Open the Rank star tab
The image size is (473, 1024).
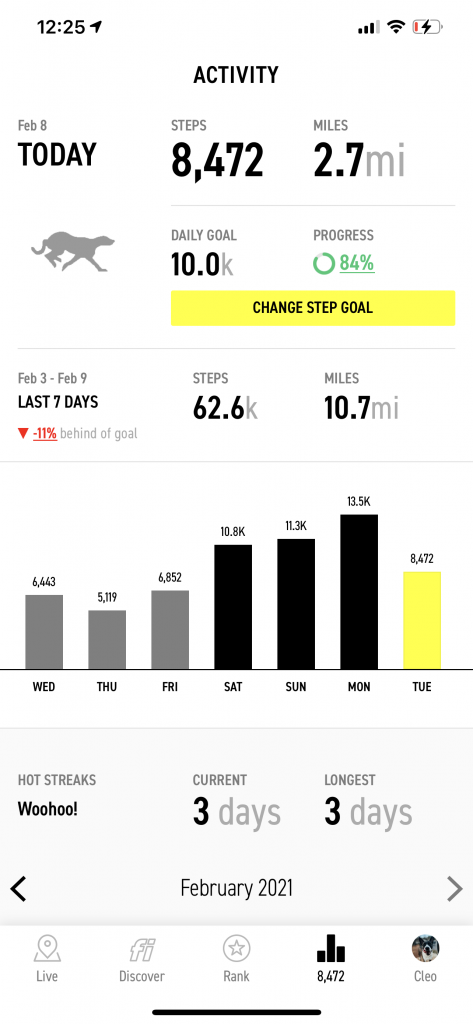point(236,957)
